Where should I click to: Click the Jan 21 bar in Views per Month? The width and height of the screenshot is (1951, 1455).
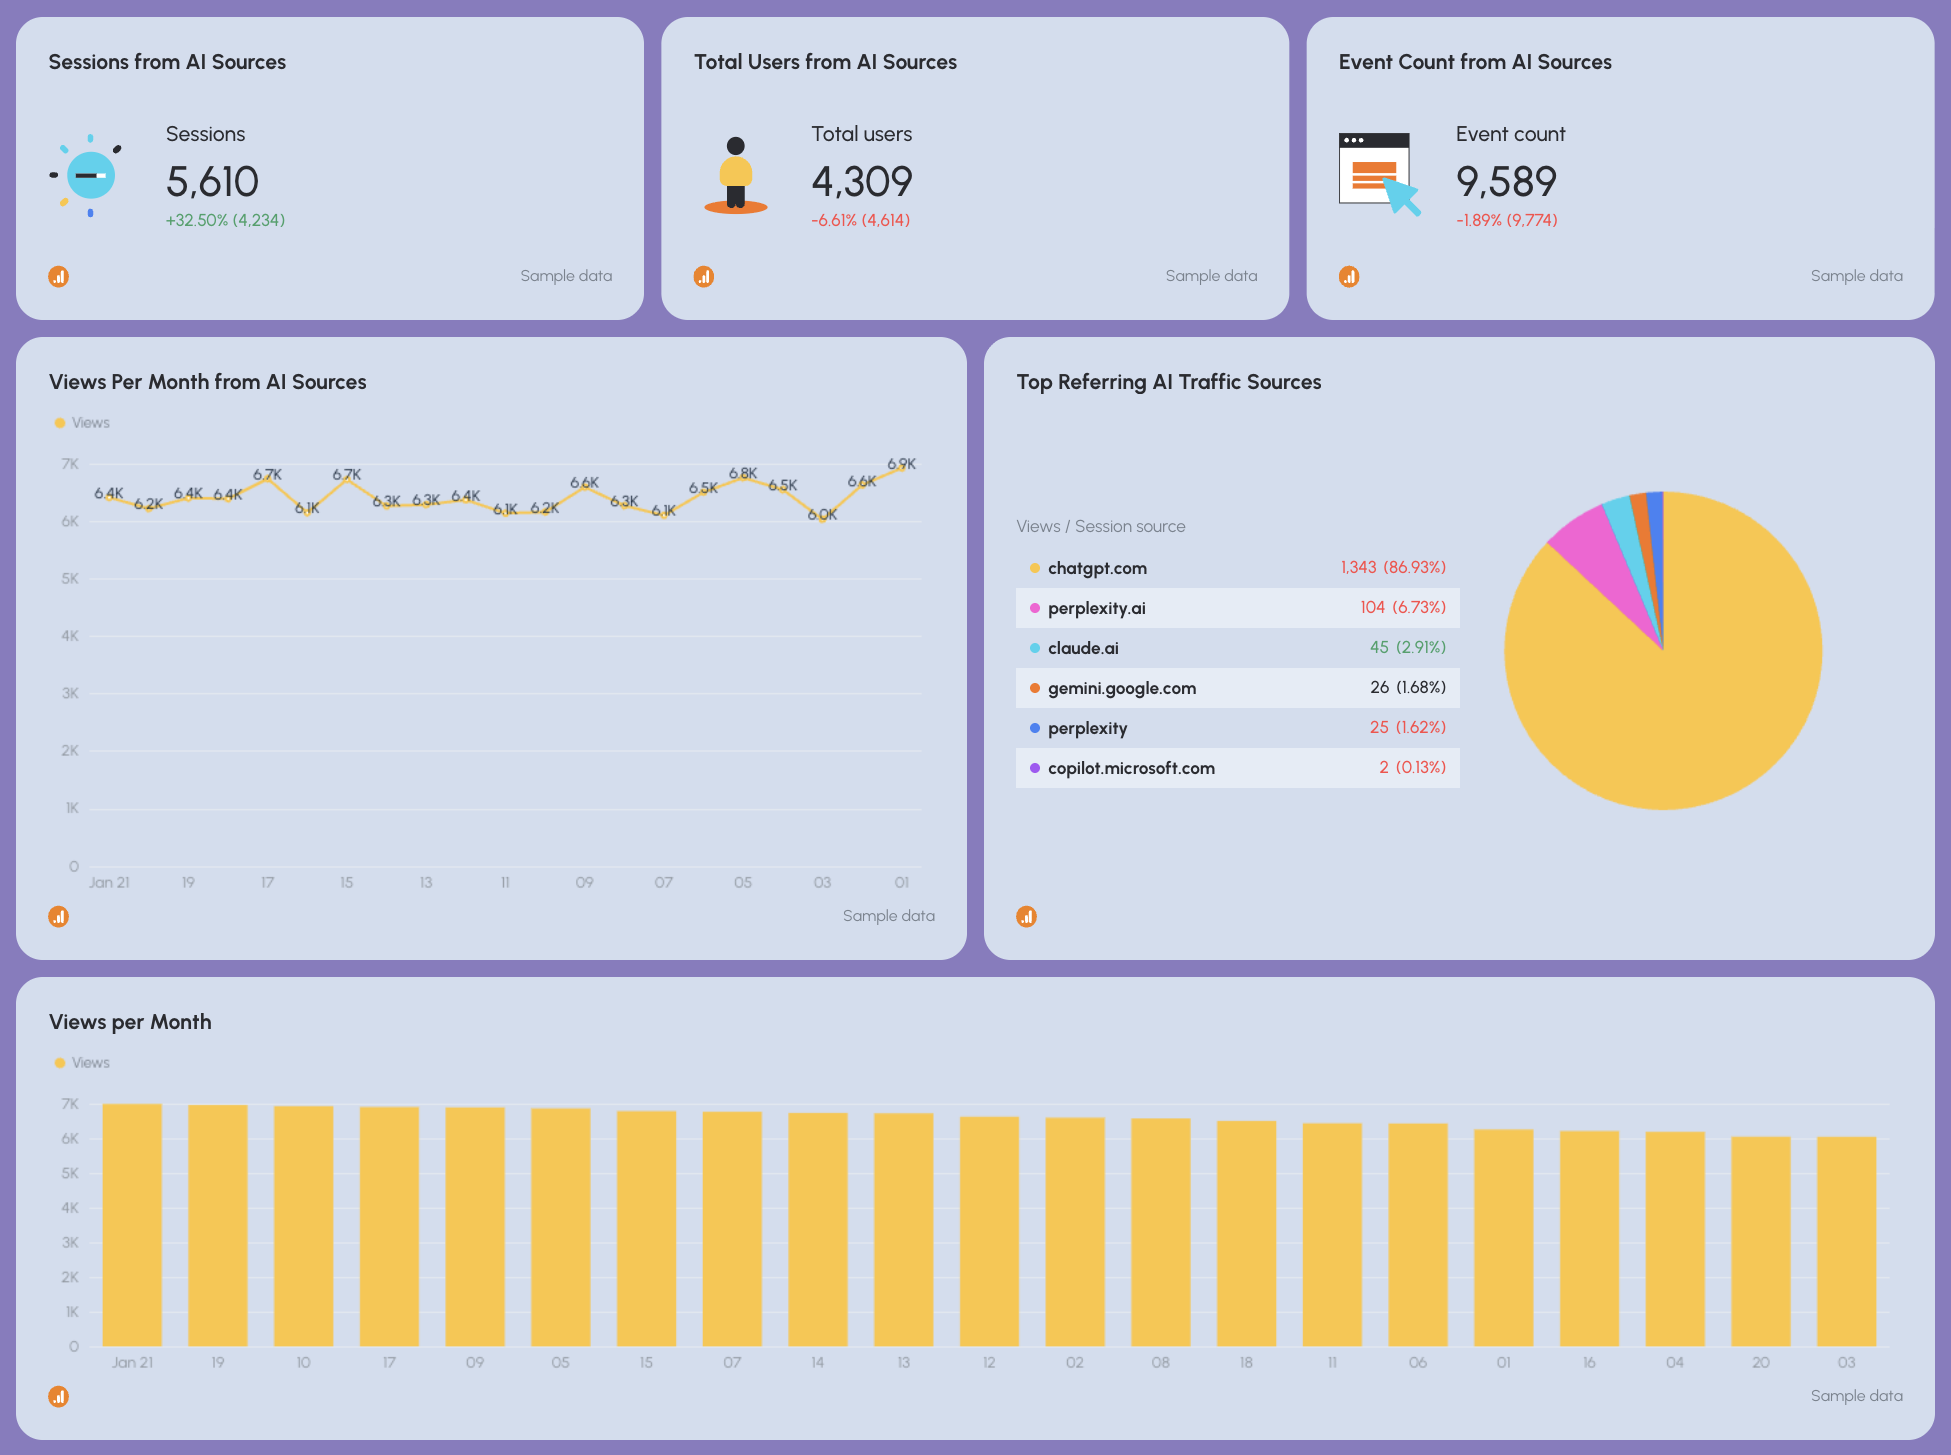(133, 1225)
